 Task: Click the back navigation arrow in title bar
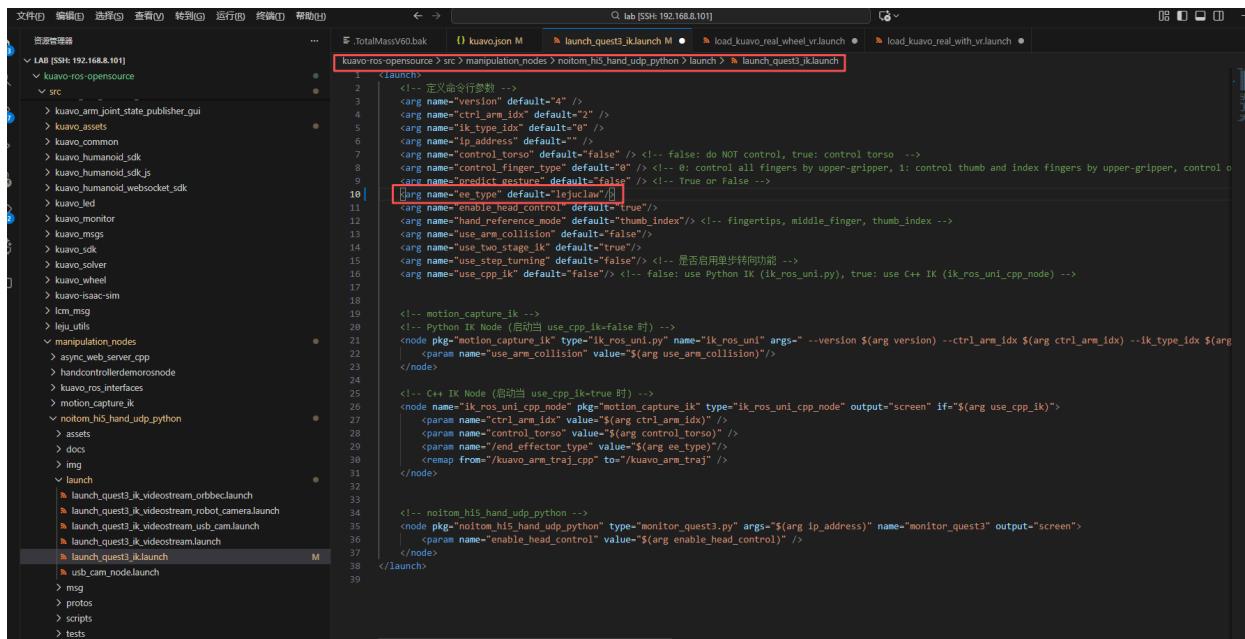coord(417,15)
